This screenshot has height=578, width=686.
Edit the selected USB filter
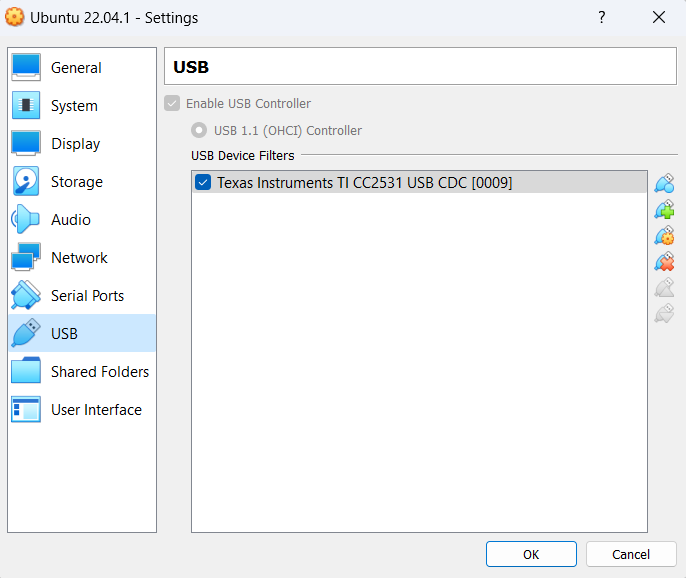[x=664, y=236]
